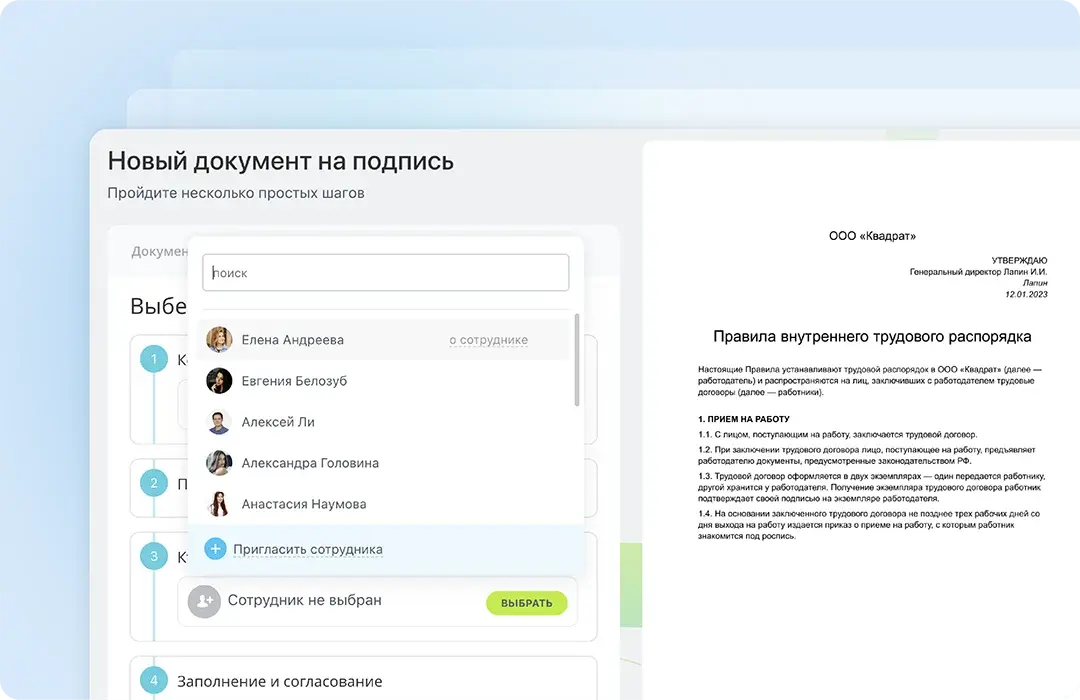Select Анастасия Наумова from the list
Screen dimensions: 1080x700
coord(384,504)
